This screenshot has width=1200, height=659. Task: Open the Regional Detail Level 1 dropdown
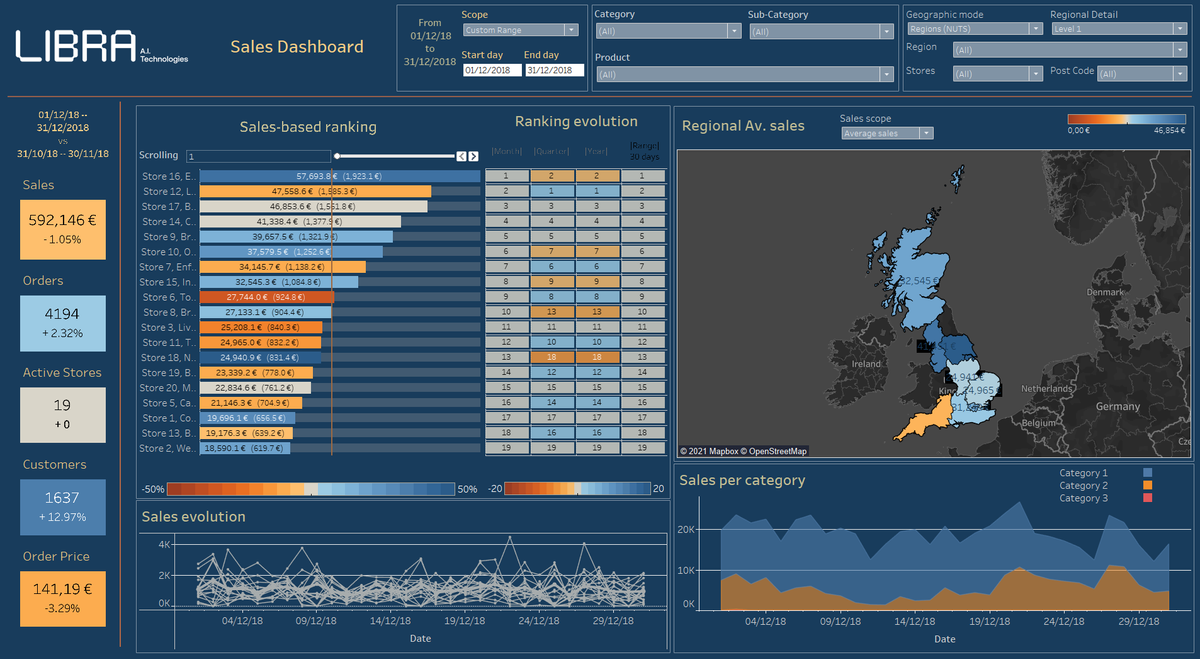click(1118, 29)
